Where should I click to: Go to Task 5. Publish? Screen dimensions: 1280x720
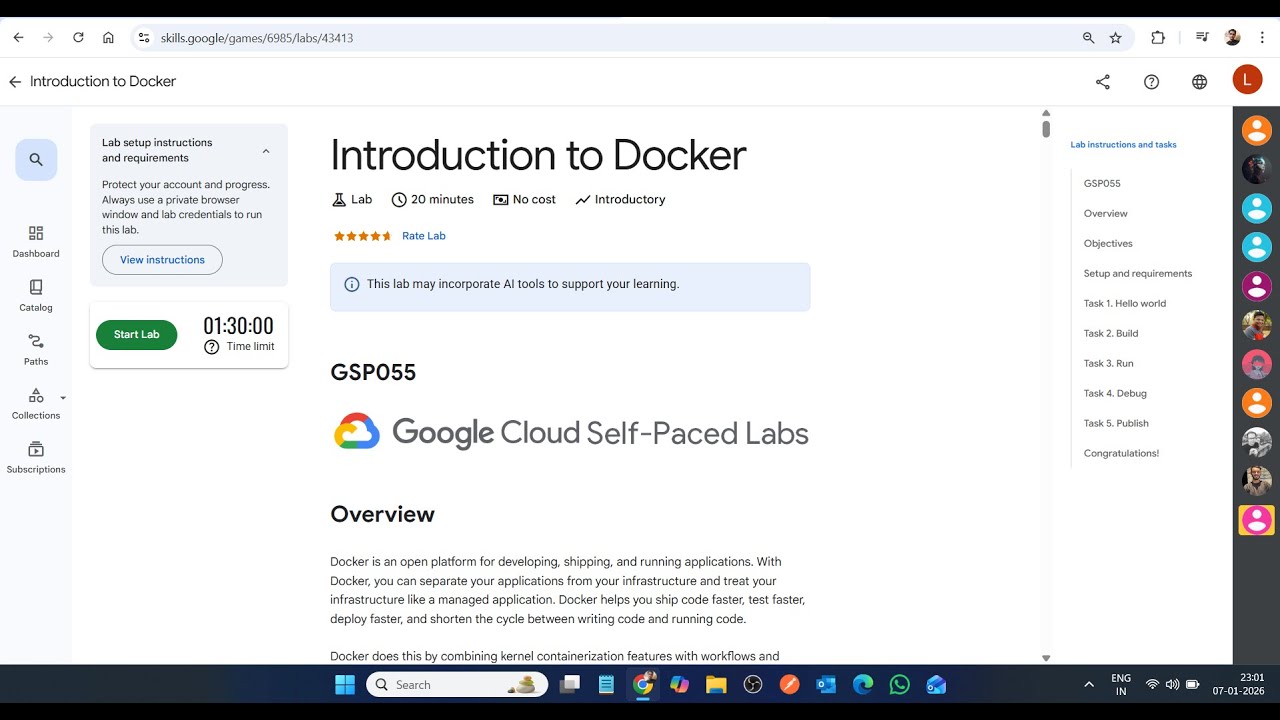tap(1116, 424)
